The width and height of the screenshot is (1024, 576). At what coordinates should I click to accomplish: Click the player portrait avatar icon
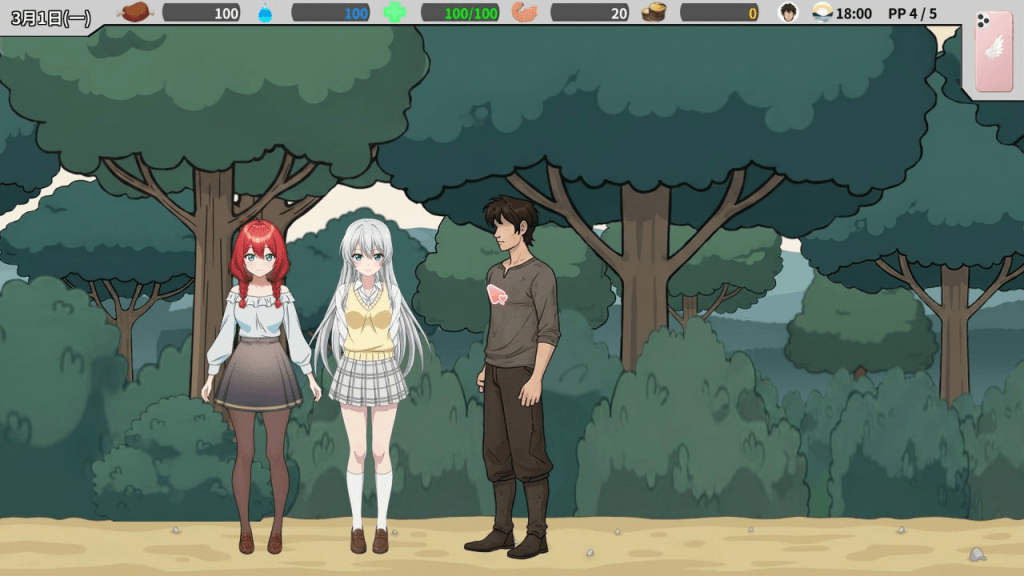(788, 13)
